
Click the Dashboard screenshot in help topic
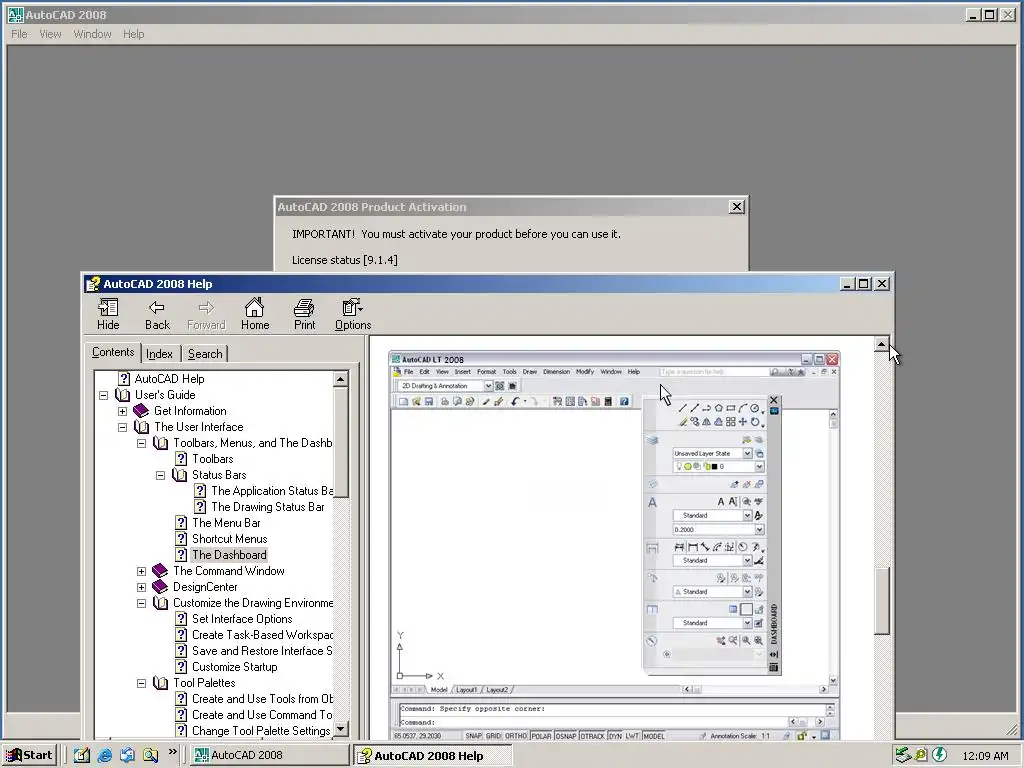614,545
